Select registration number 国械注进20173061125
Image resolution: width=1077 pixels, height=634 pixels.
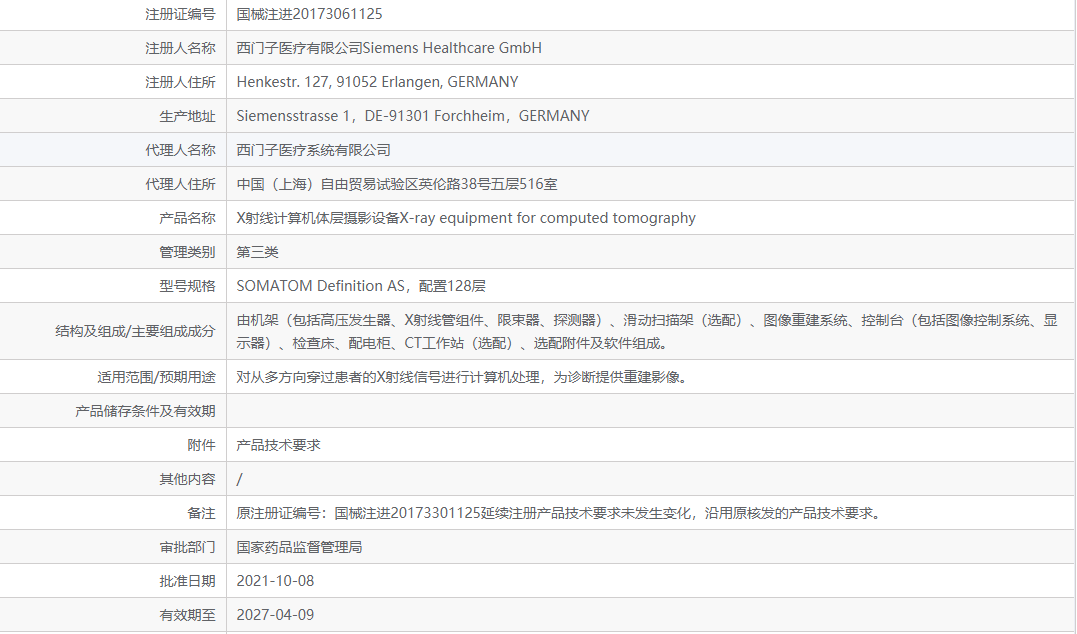click(309, 14)
